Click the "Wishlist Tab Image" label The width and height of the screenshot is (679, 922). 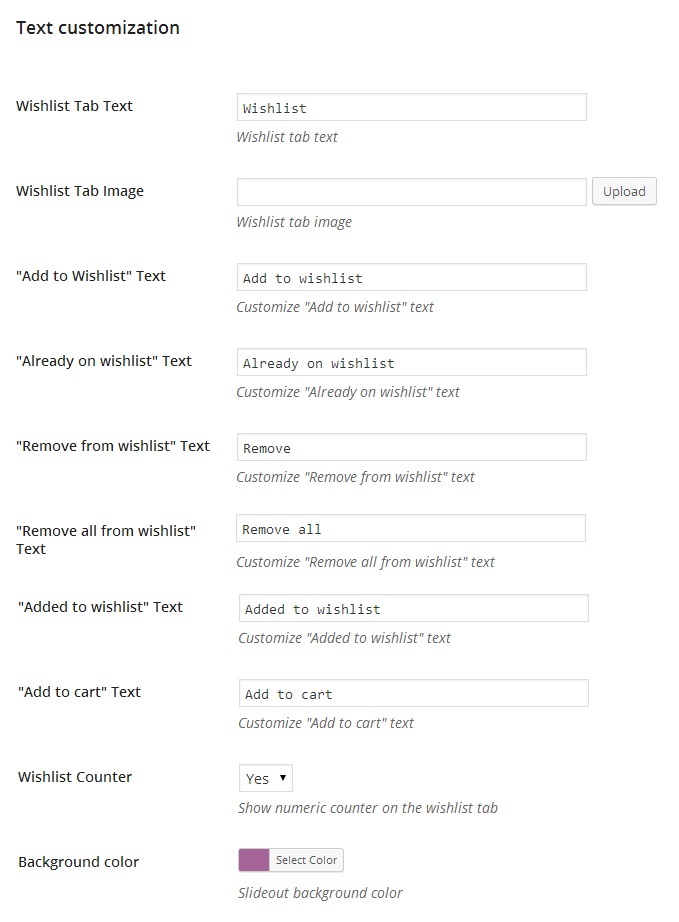pyautogui.click(x=80, y=191)
